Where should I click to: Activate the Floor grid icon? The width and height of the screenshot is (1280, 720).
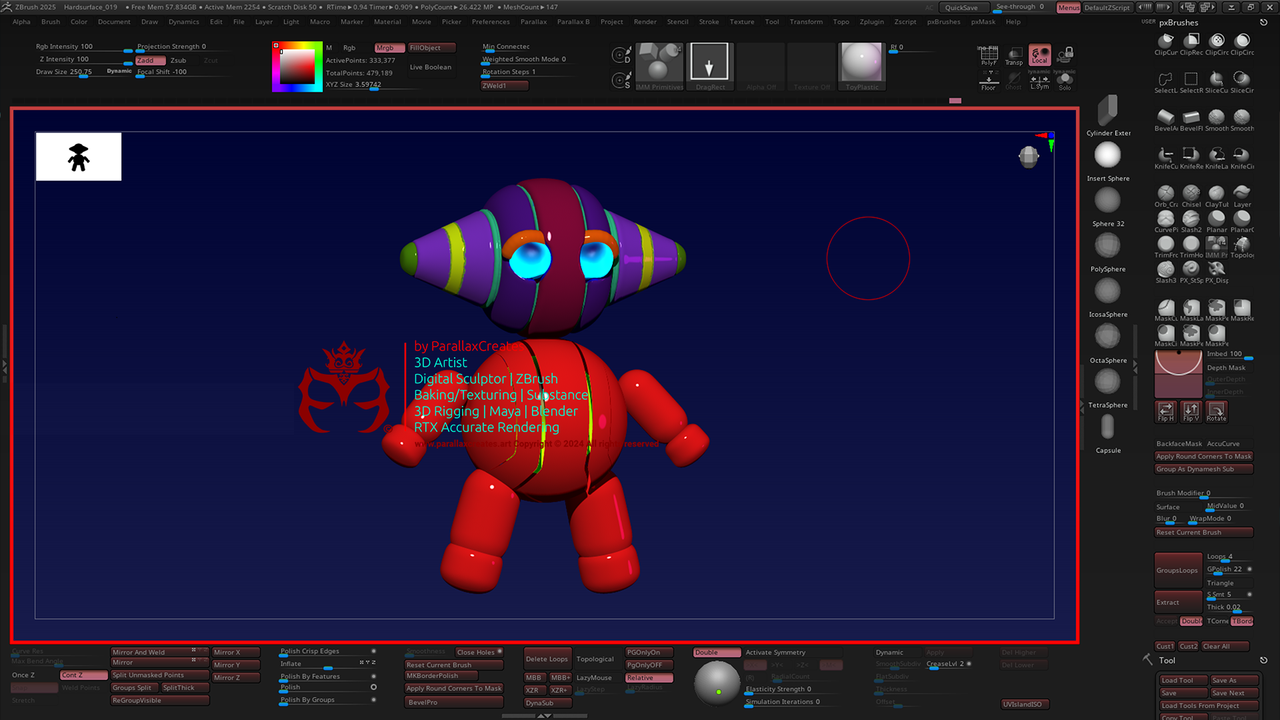coord(989,83)
